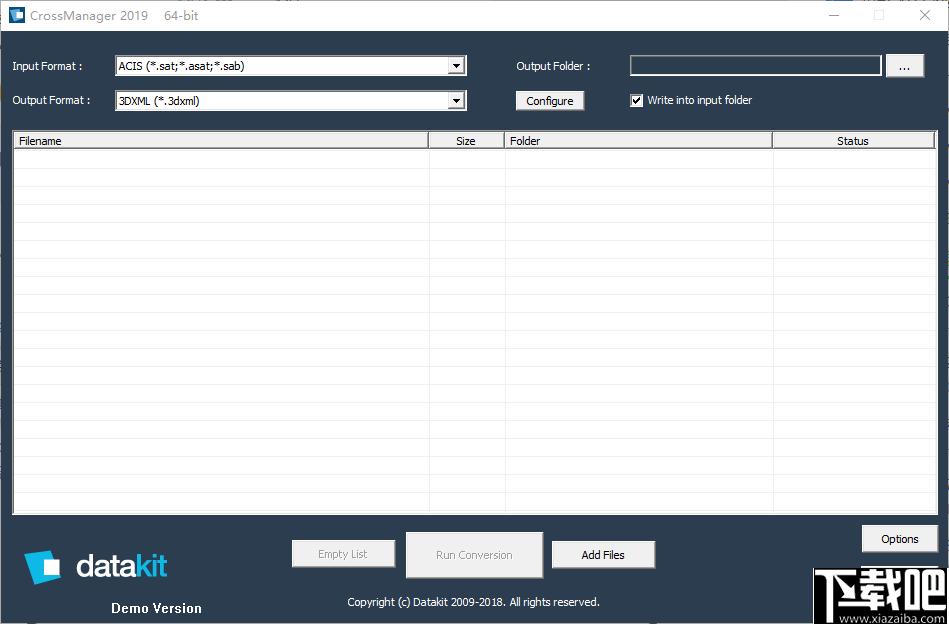Click the Datakit copyright text
This screenshot has height=624, width=949.
pyautogui.click(x=473, y=602)
